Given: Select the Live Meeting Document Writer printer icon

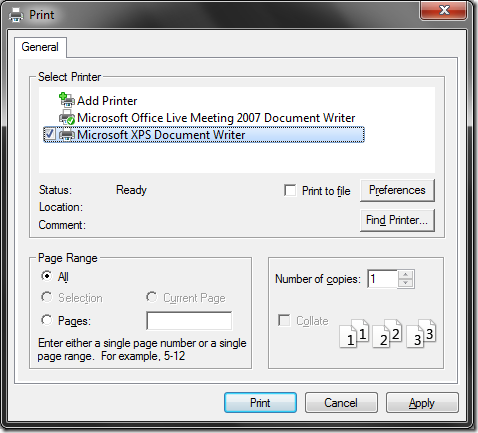Looking at the screenshot, I should 67,117.
